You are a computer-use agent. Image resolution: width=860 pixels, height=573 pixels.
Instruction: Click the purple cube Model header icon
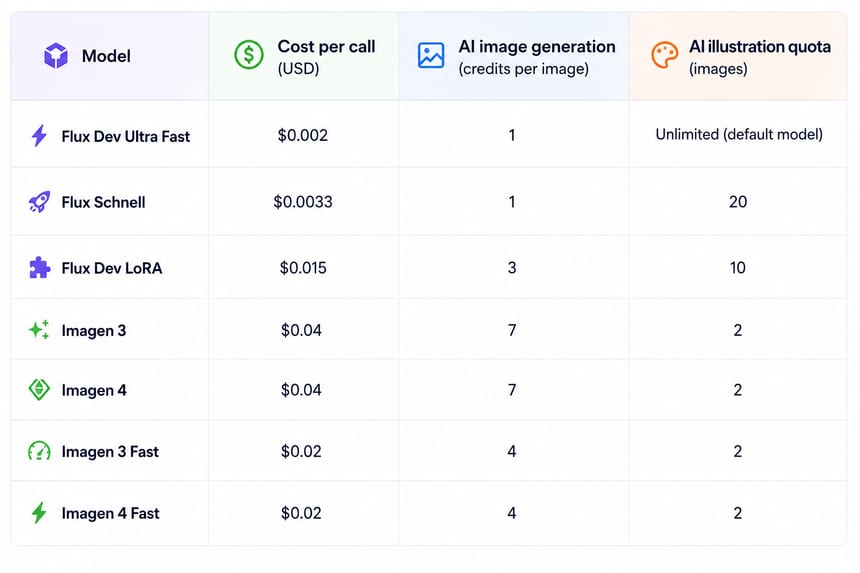[56, 55]
